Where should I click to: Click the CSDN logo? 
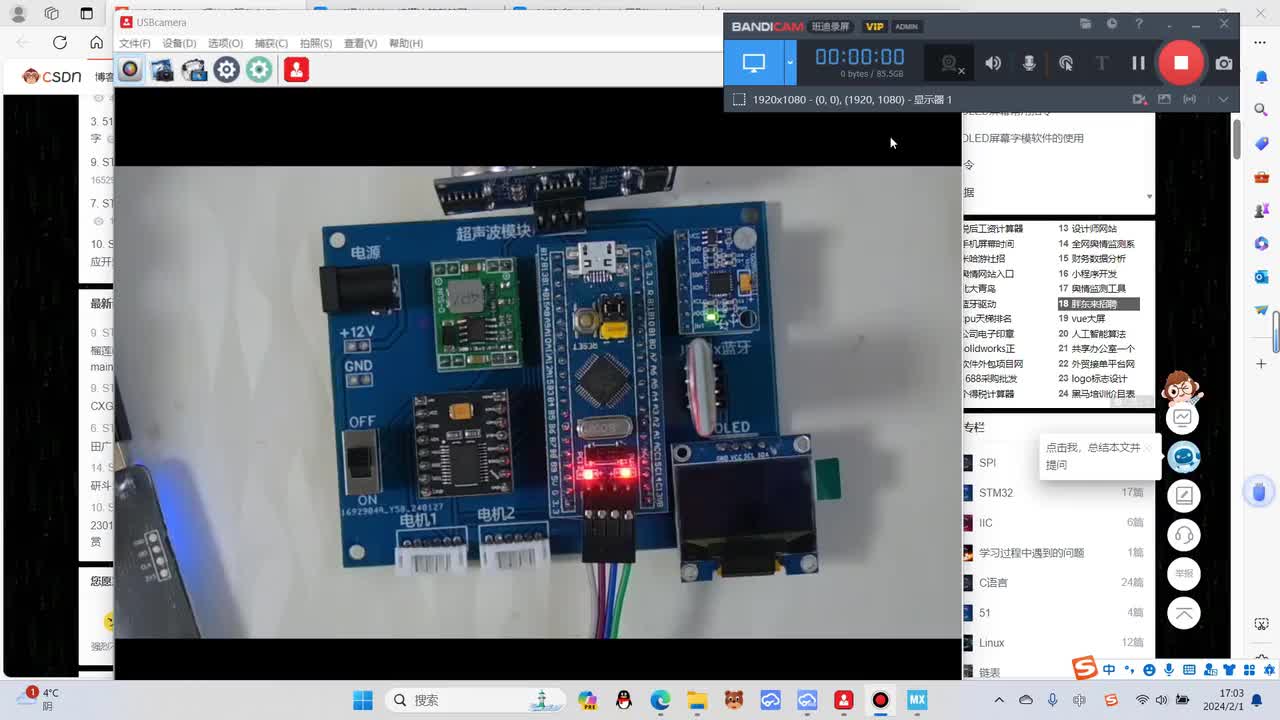51,76
